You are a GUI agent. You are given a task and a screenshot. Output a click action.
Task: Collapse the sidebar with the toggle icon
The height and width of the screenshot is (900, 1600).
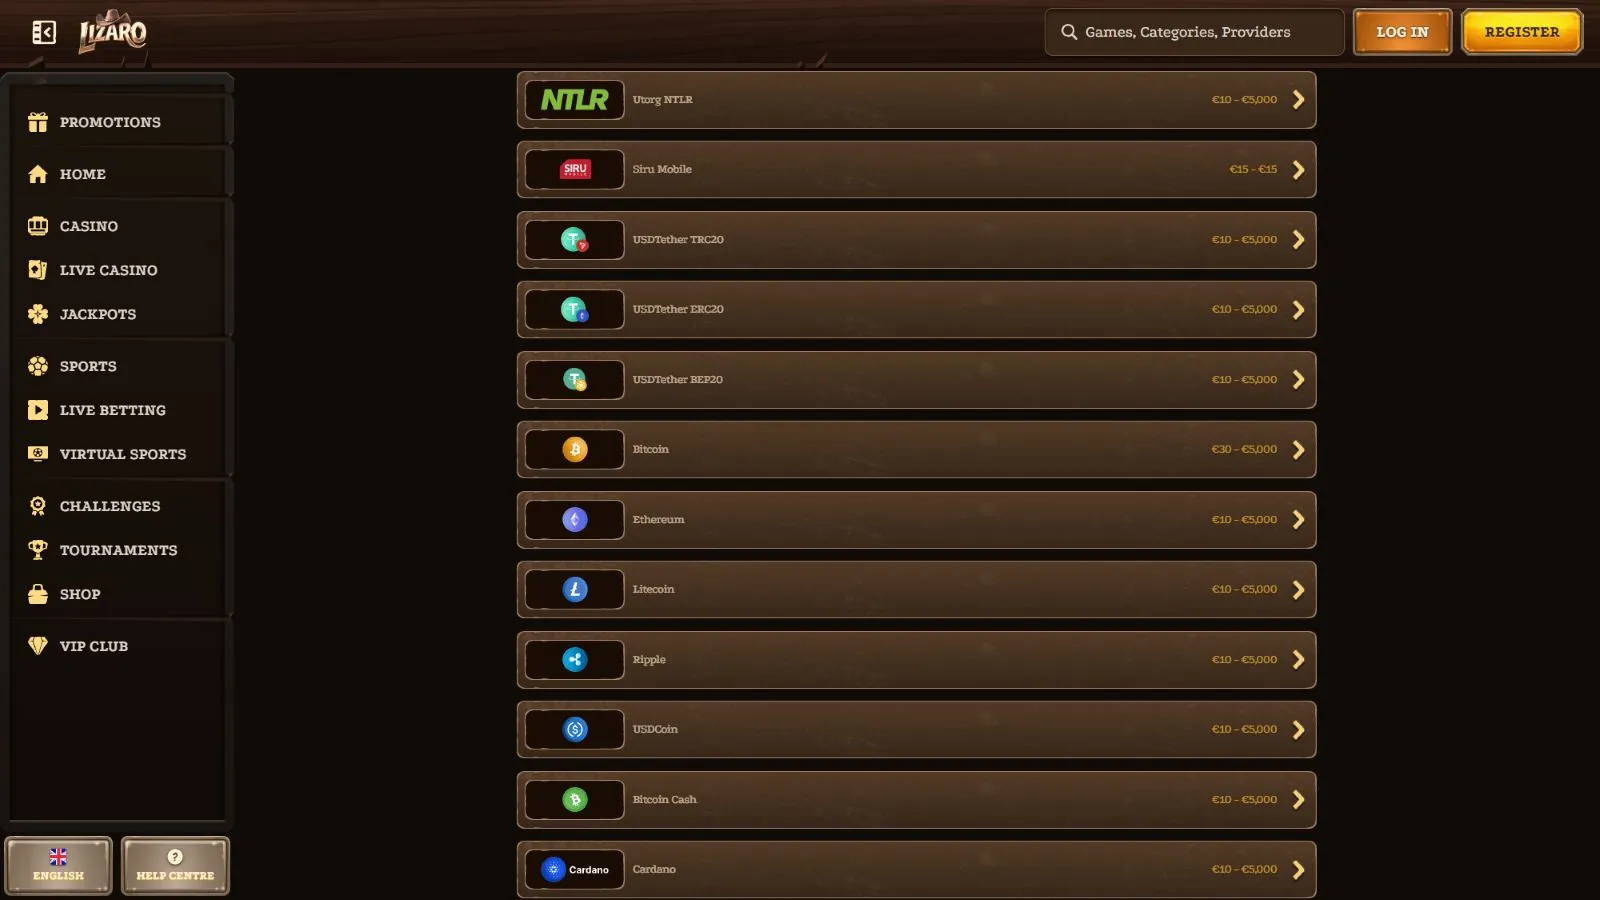pyautogui.click(x=44, y=33)
